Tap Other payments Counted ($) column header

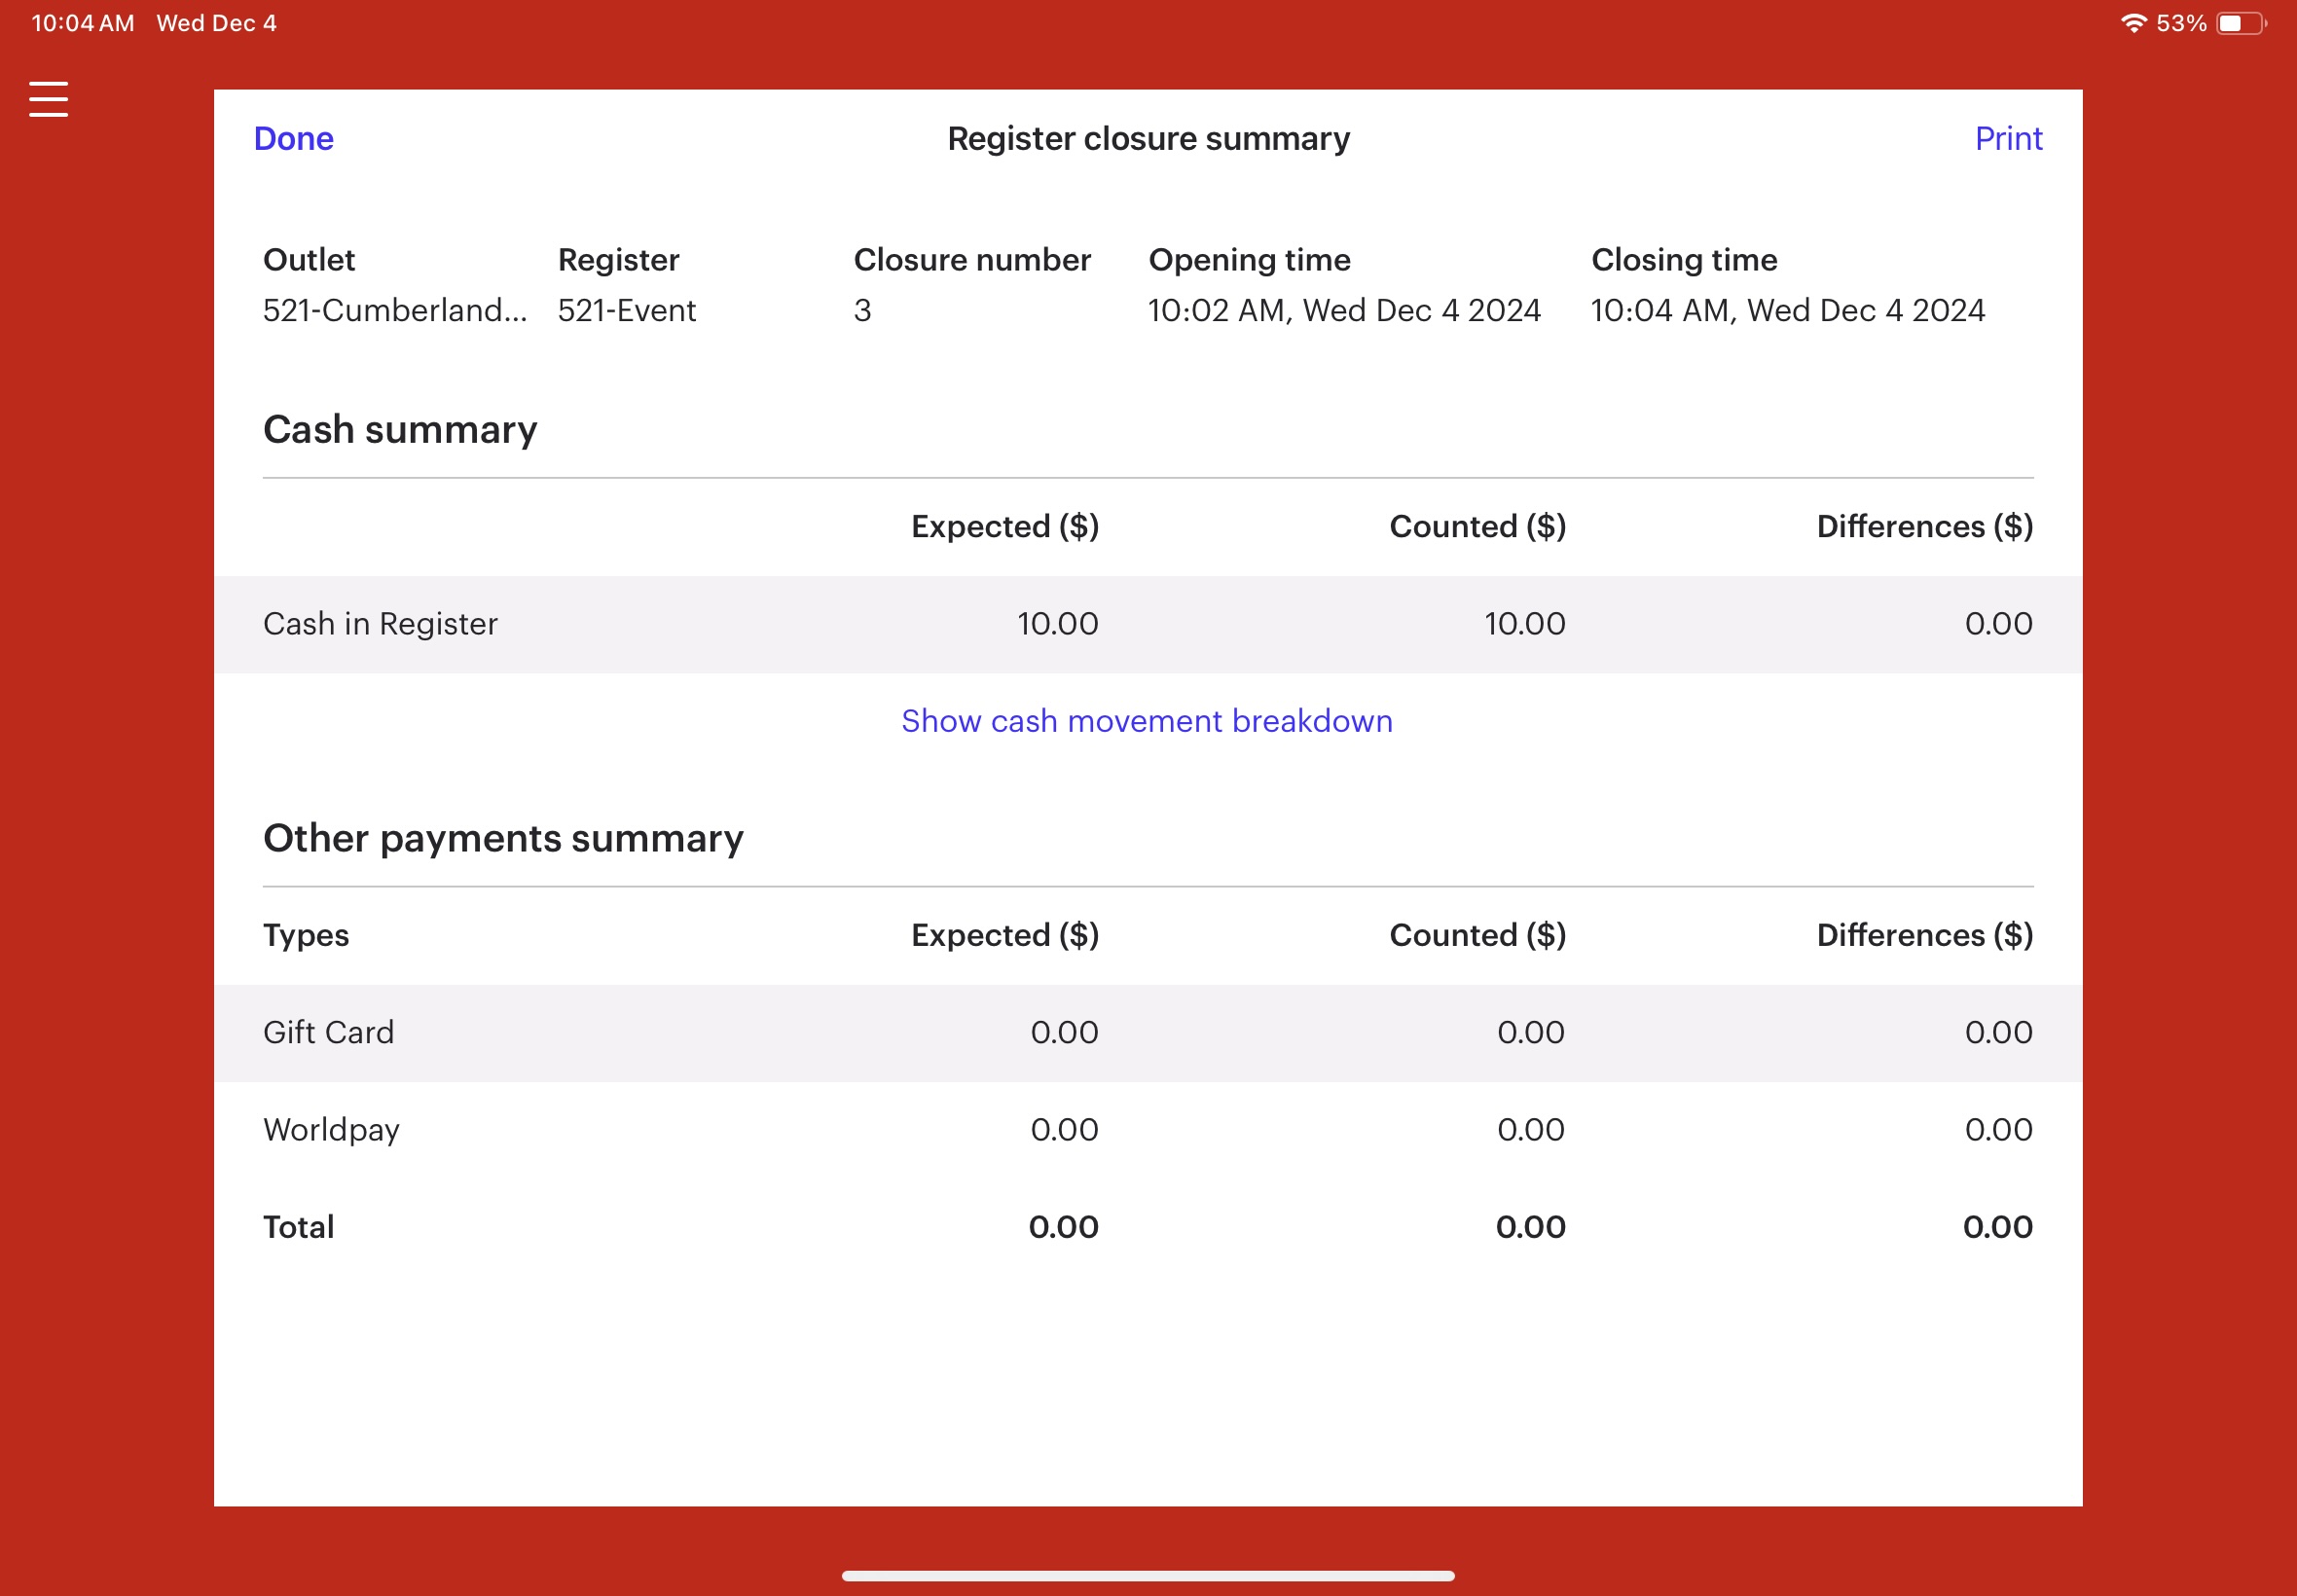pyautogui.click(x=1477, y=935)
